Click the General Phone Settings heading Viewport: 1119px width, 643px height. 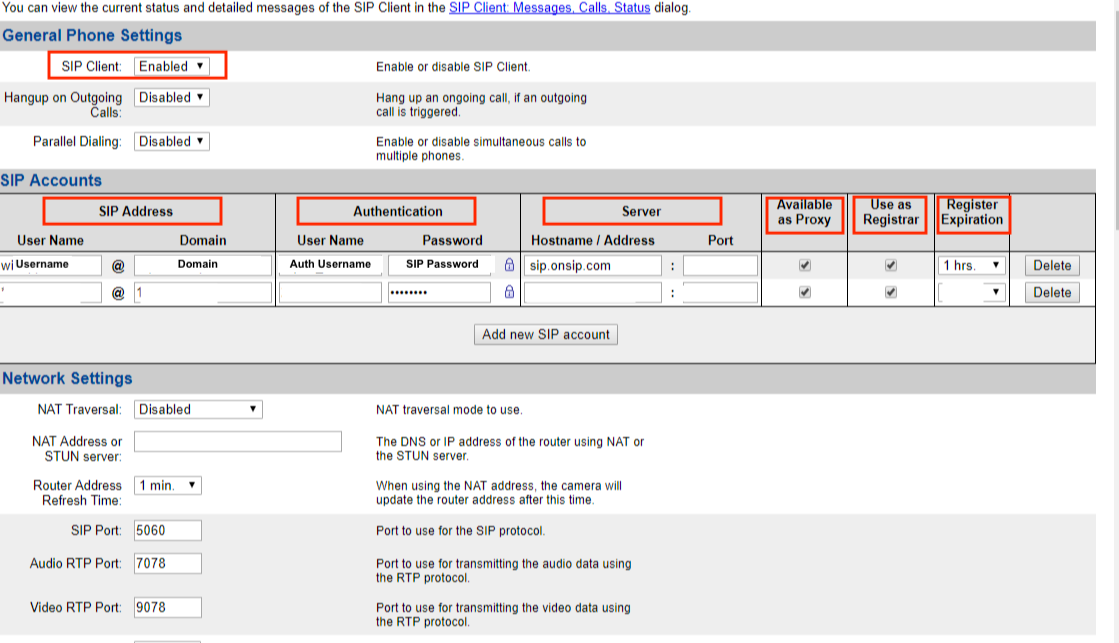(x=92, y=36)
